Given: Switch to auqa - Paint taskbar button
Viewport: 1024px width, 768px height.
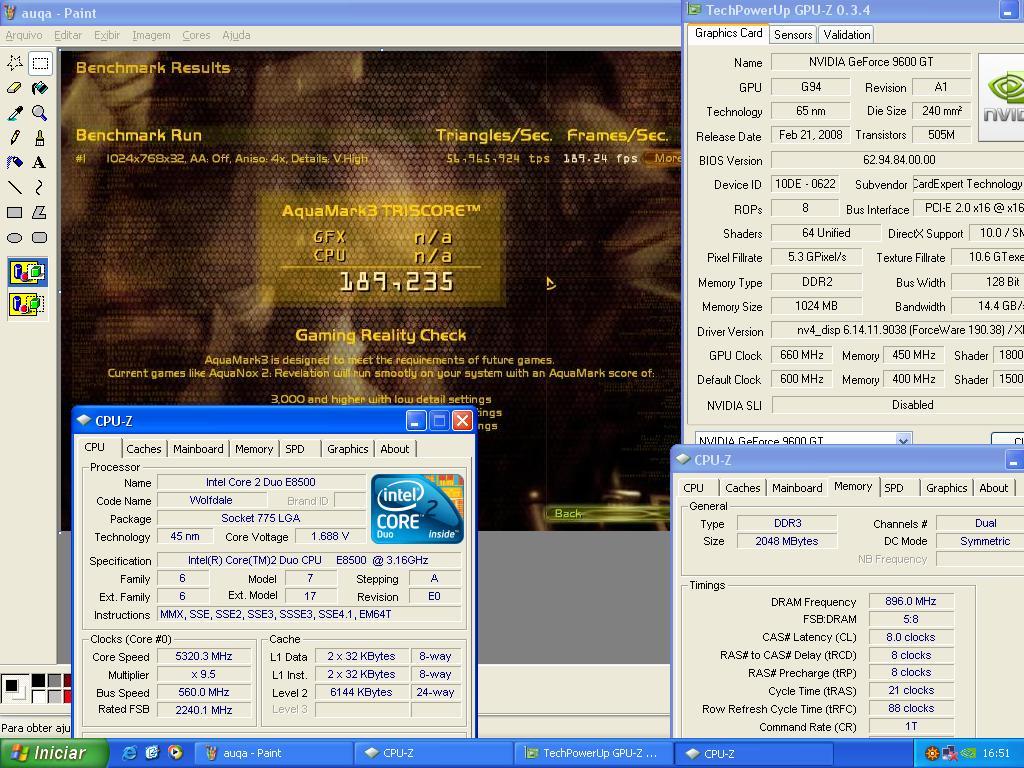Looking at the screenshot, I should pyautogui.click(x=272, y=753).
